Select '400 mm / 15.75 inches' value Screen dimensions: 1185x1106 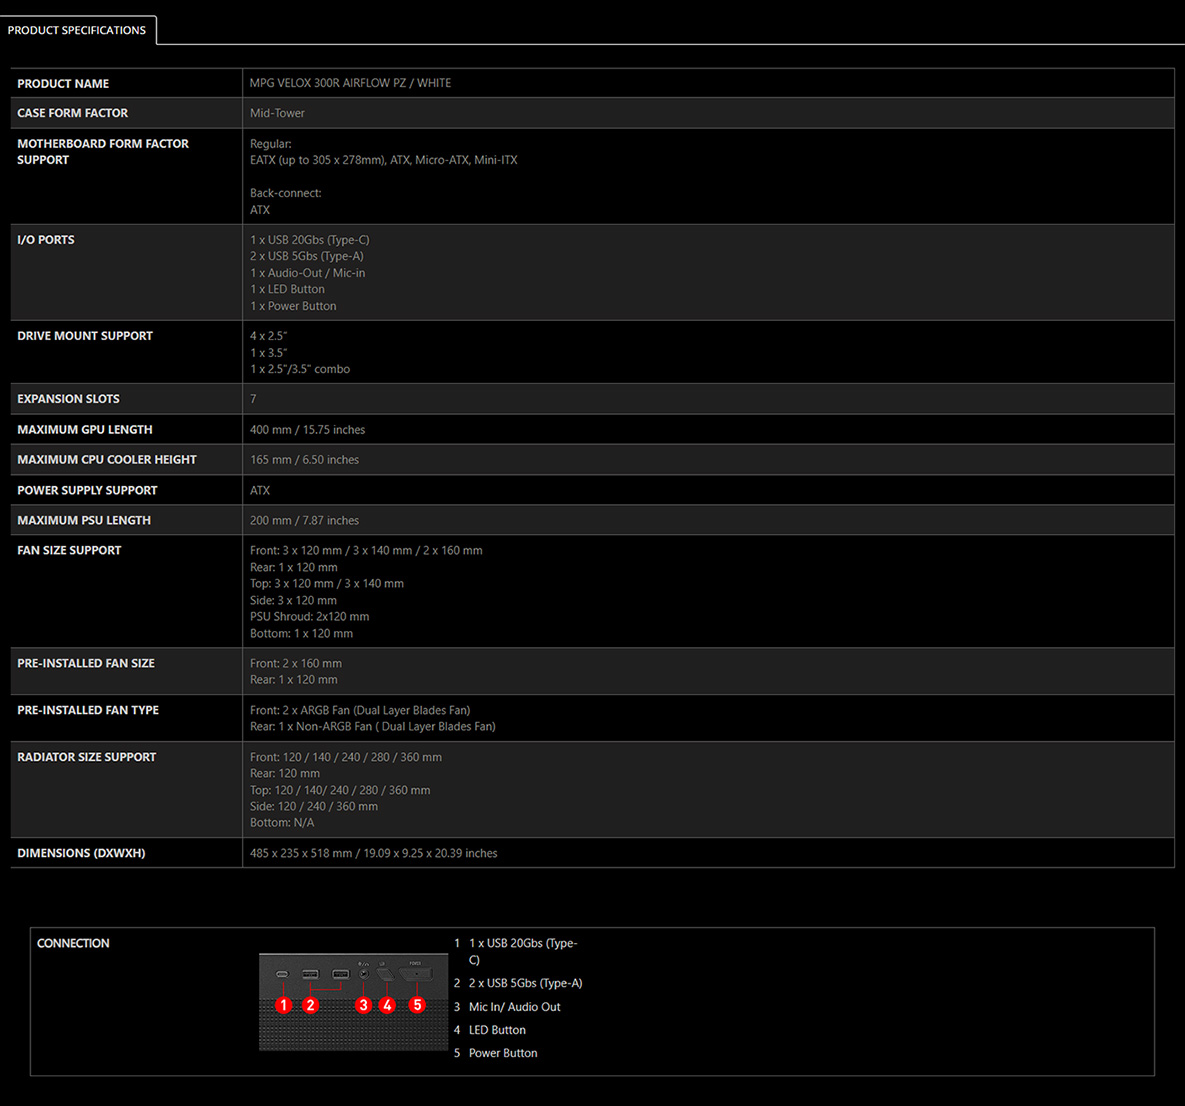pyautogui.click(x=308, y=430)
